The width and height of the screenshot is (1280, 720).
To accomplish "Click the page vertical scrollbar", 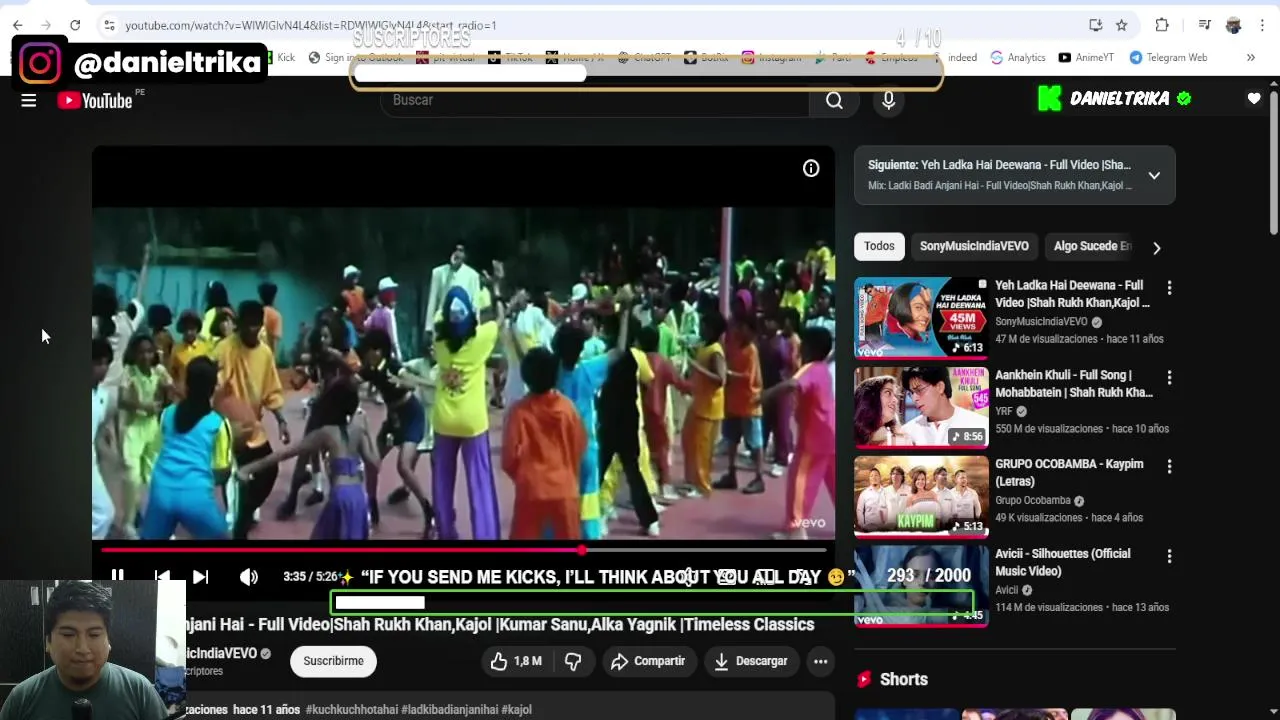I will coord(1274,165).
